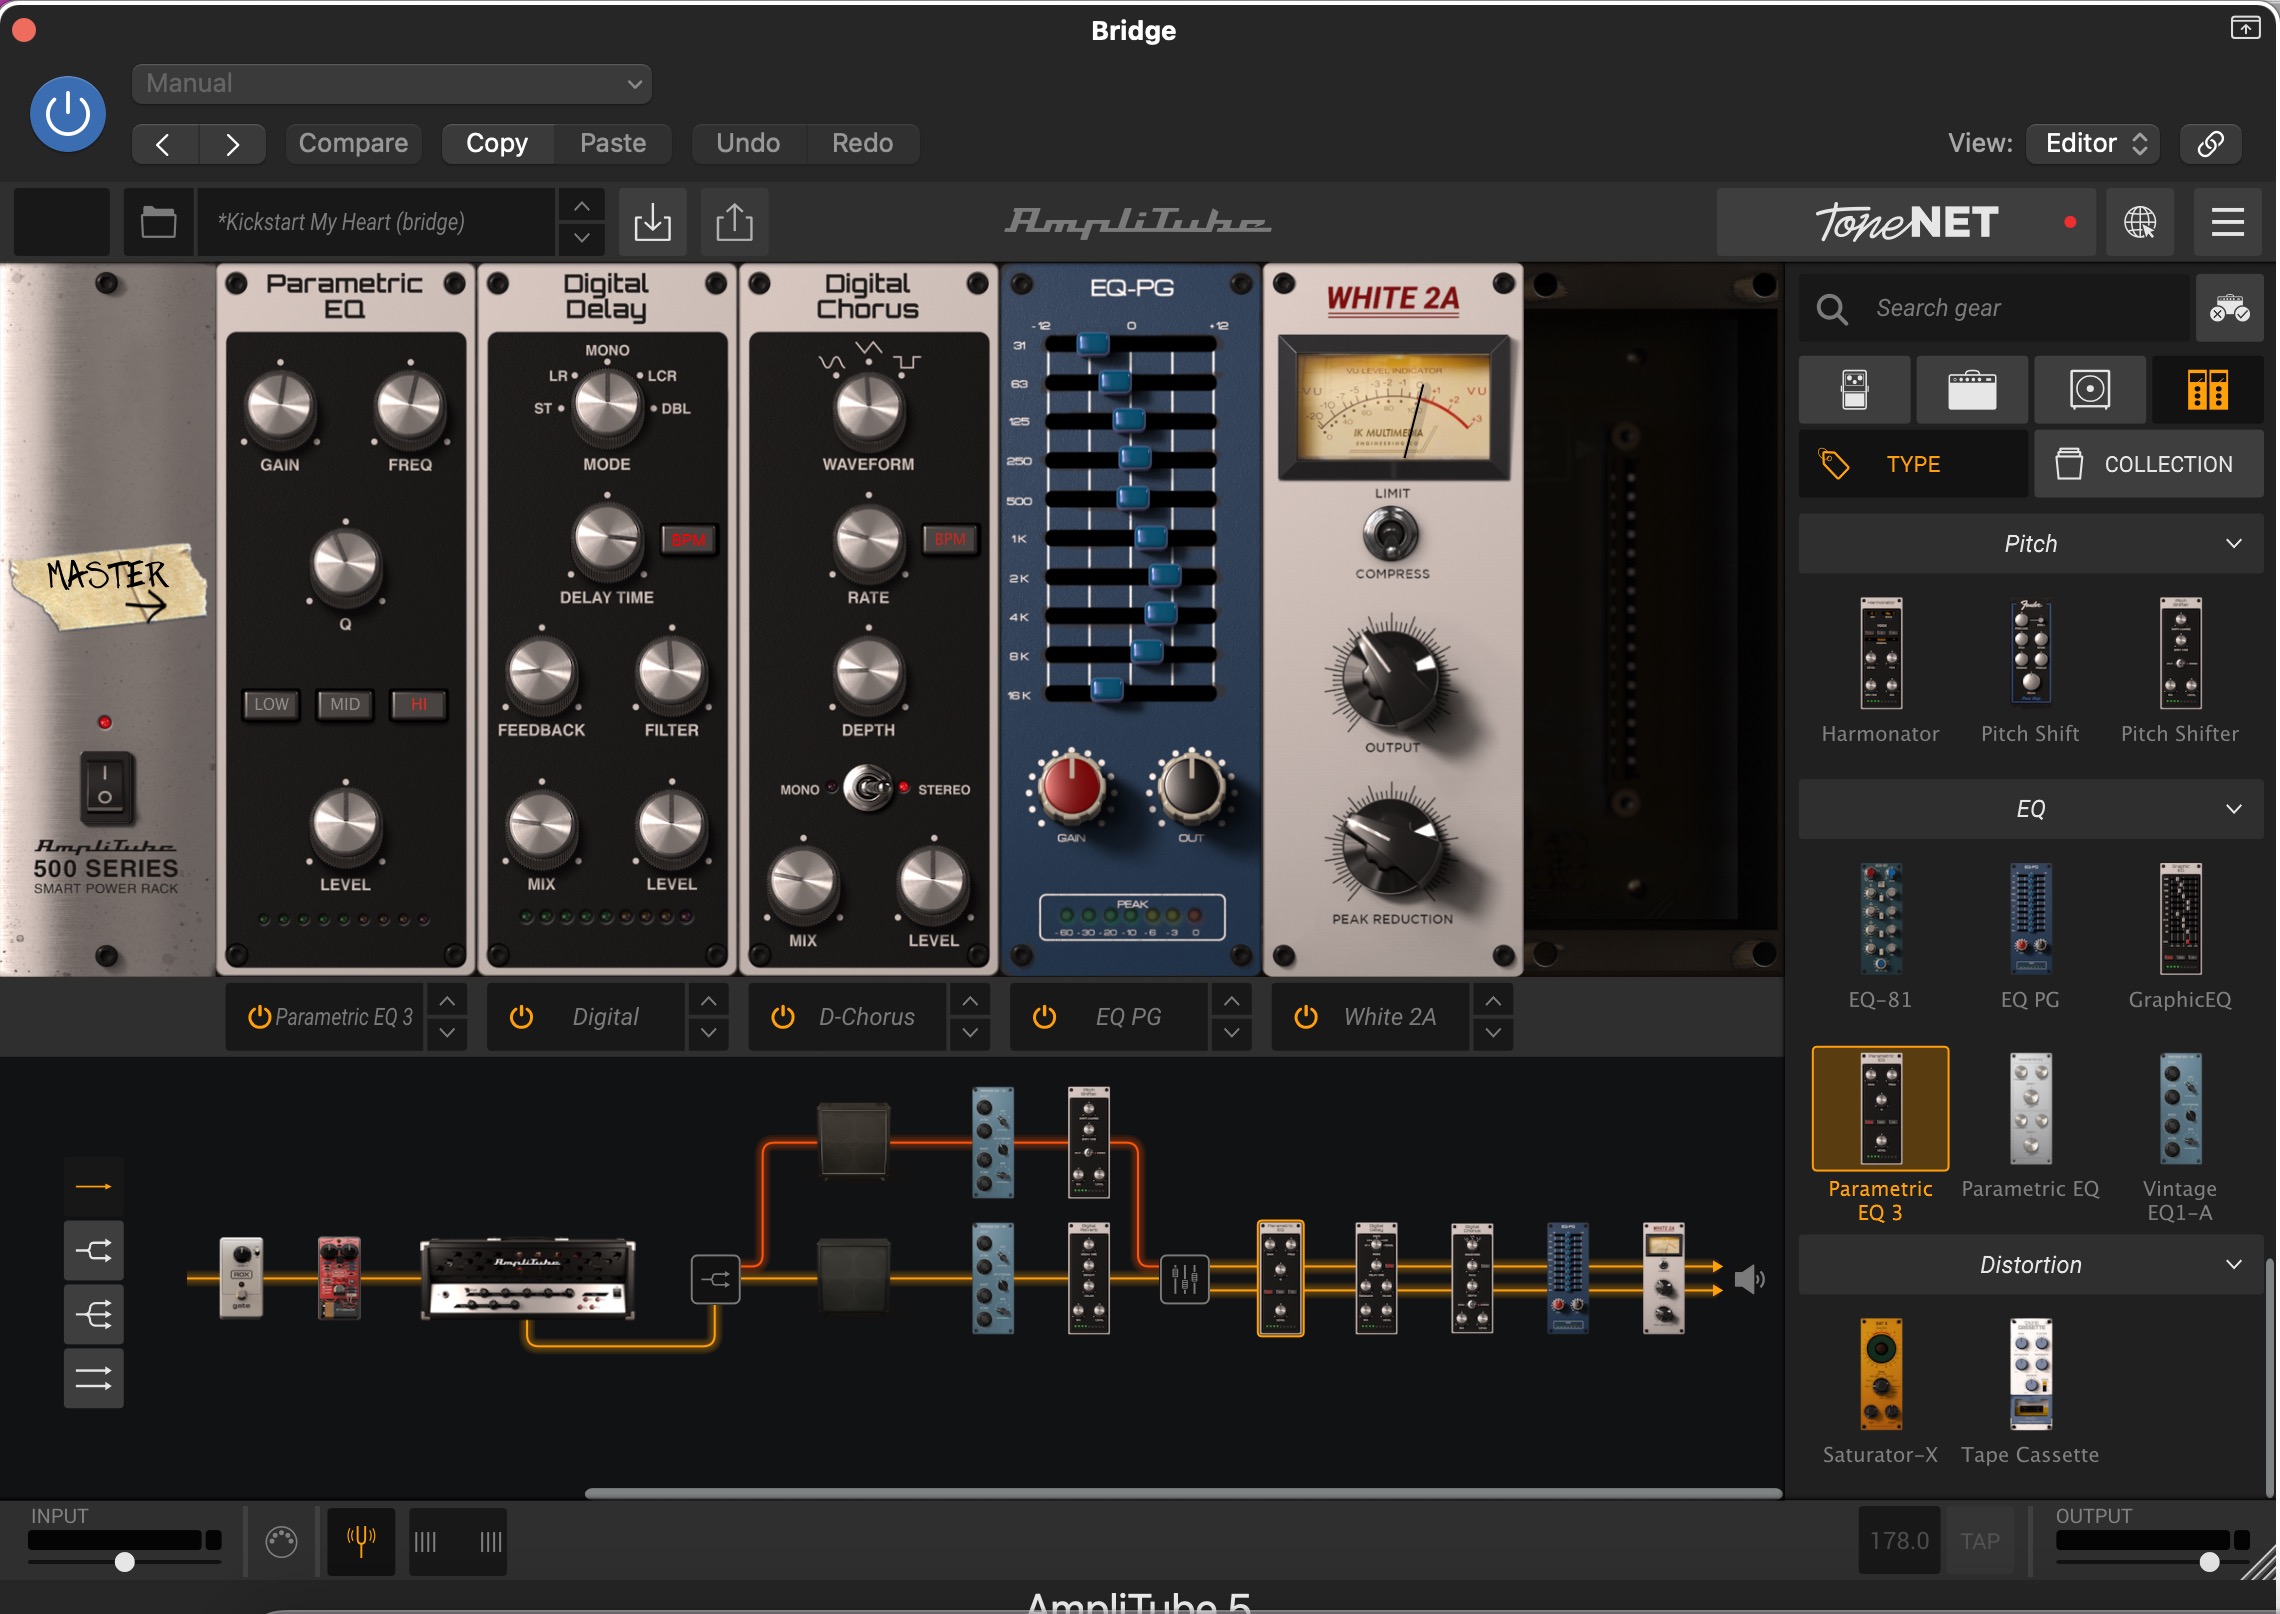Toggle Parametric EQ 3 power button
Screen dimensions: 2280x1614
coord(259,1017)
